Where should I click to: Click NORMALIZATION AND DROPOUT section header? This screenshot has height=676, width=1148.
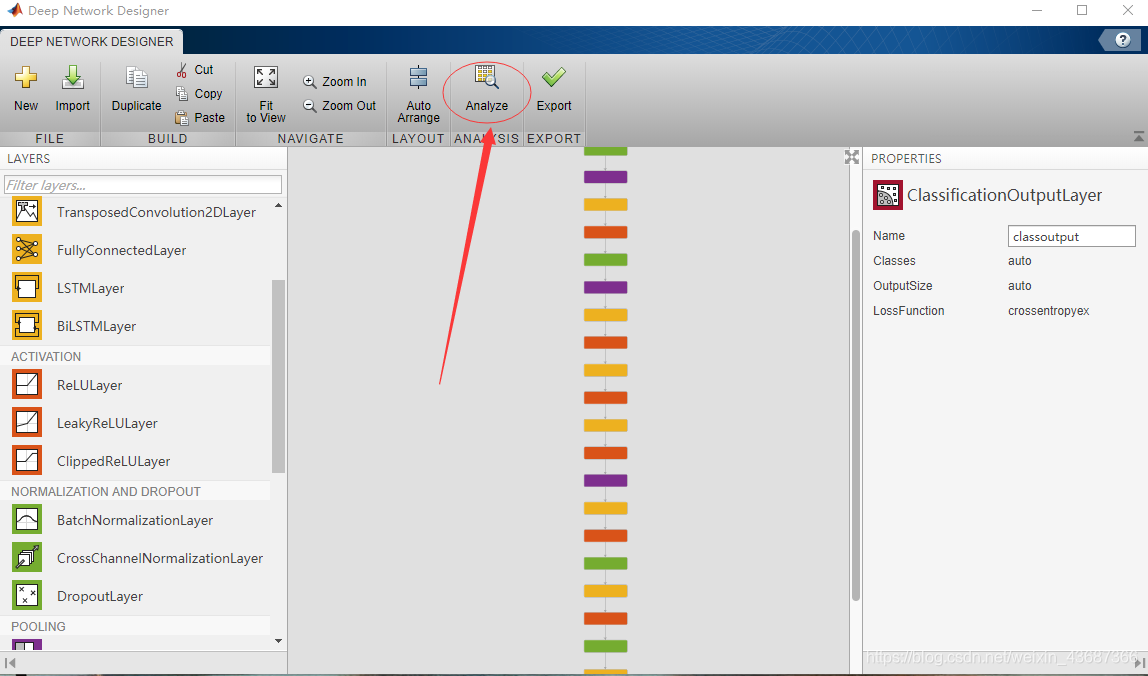pyautogui.click(x=105, y=491)
